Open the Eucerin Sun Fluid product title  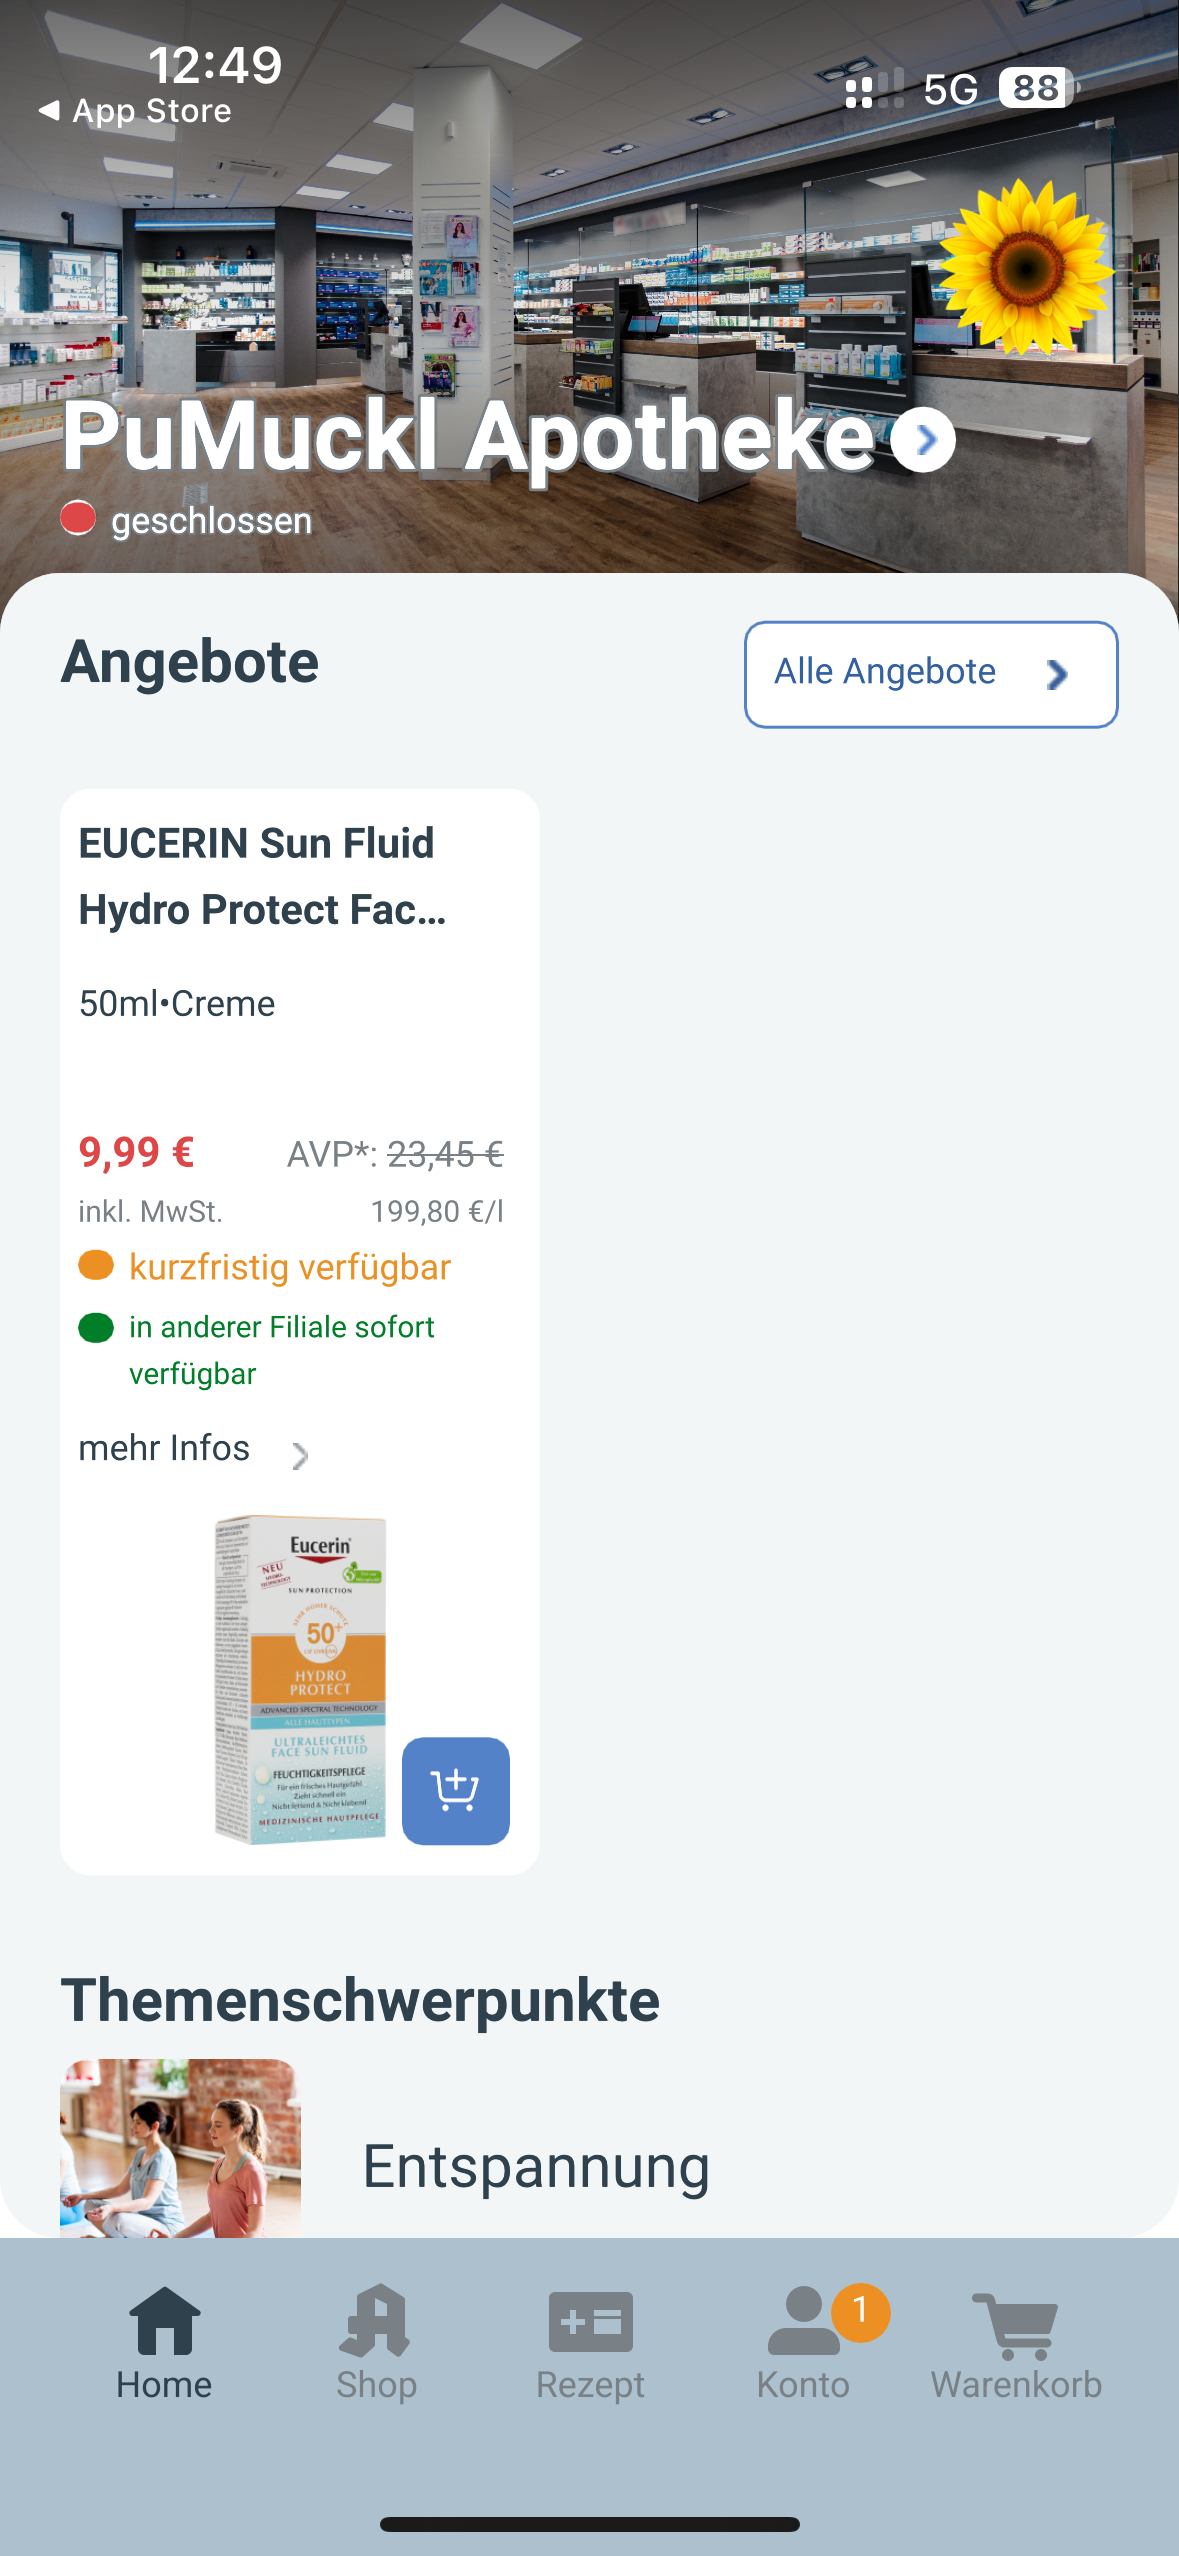click(262, 876)
